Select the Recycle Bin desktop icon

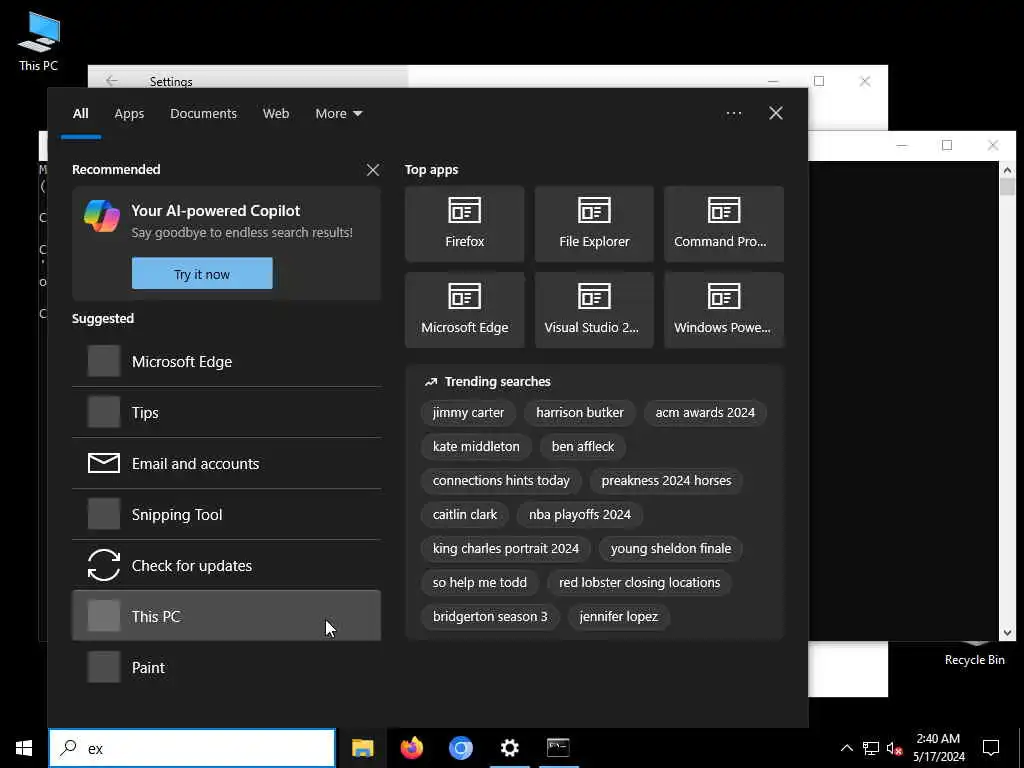tap(974, 654)
